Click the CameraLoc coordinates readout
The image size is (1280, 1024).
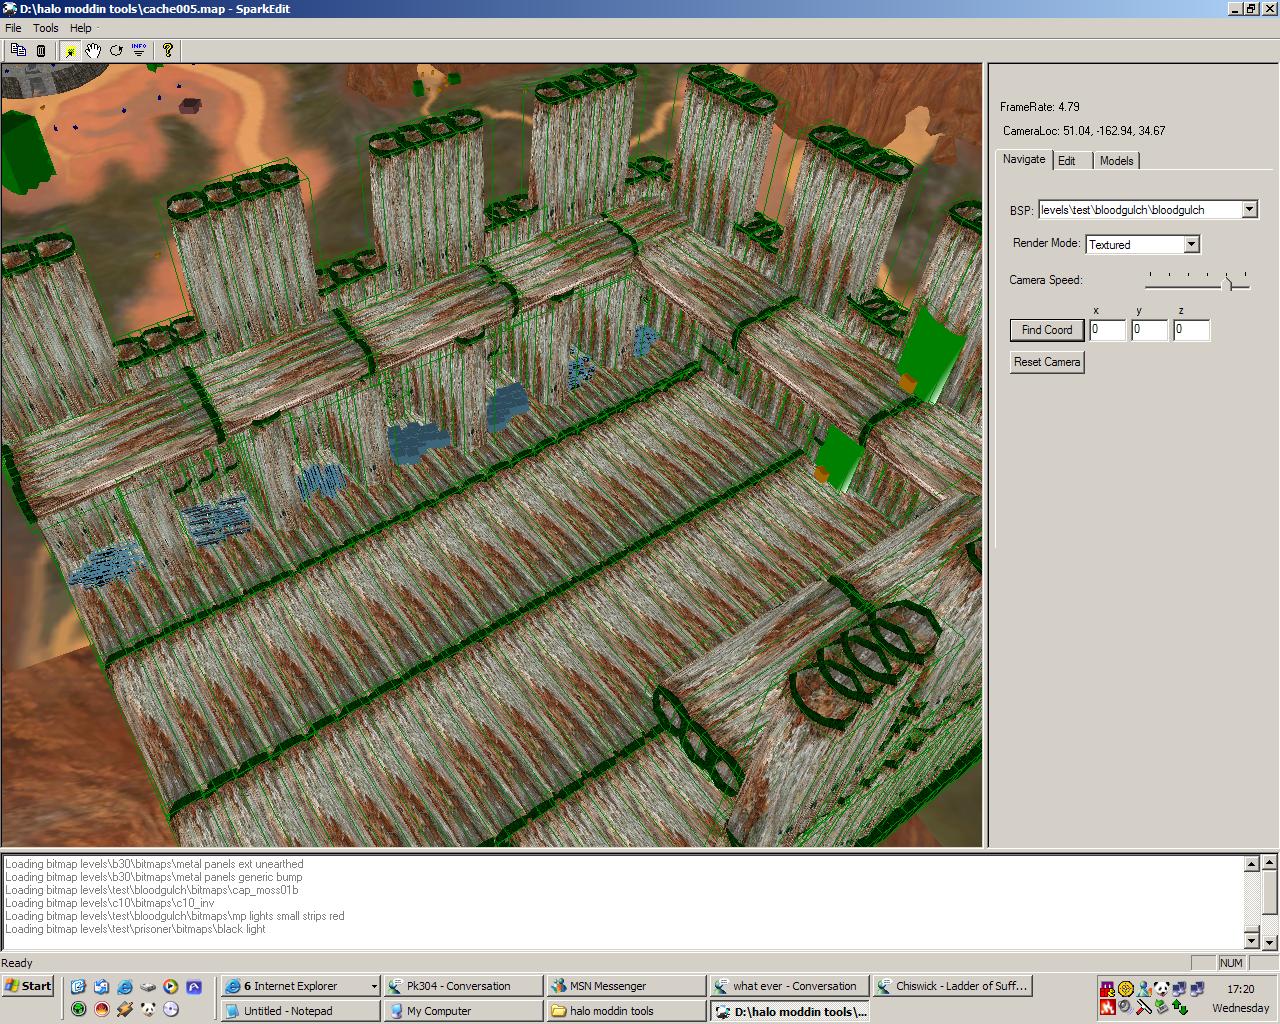pos(1084,131)
